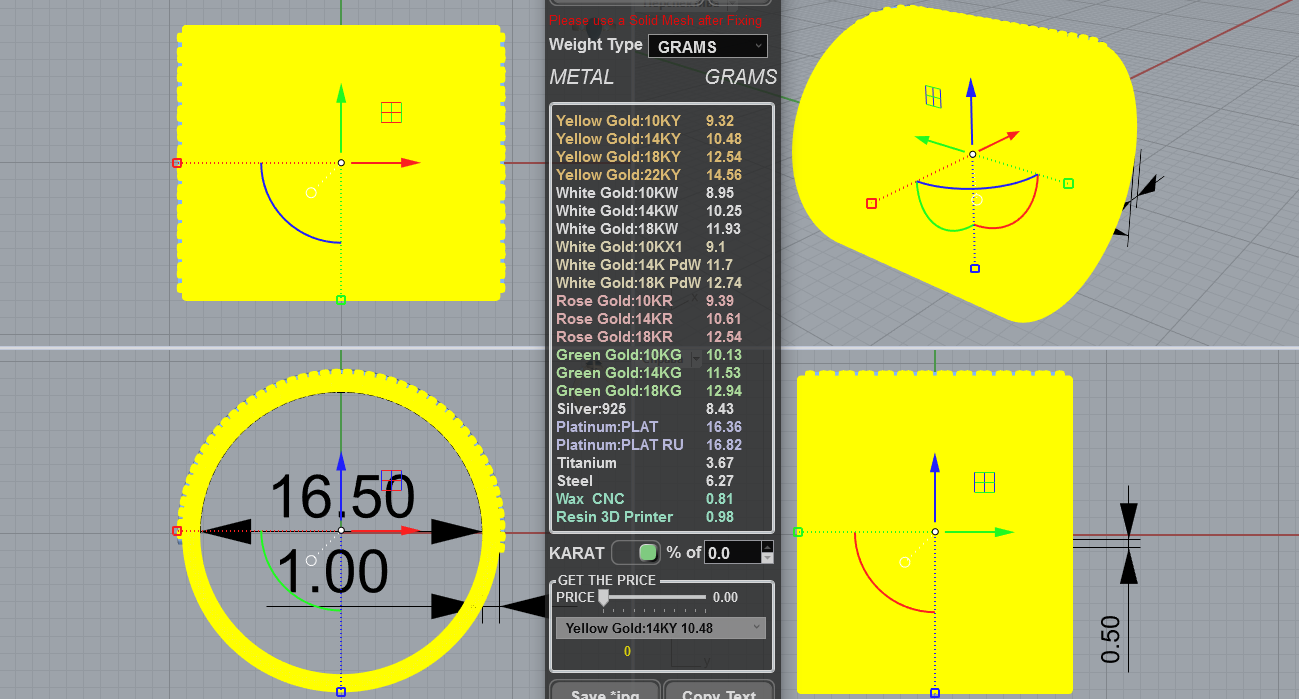This screenshot has height=699, width=1299.
Task: Click green rotation arc in ring-circle viewport
Action: (x=285, y=587)
